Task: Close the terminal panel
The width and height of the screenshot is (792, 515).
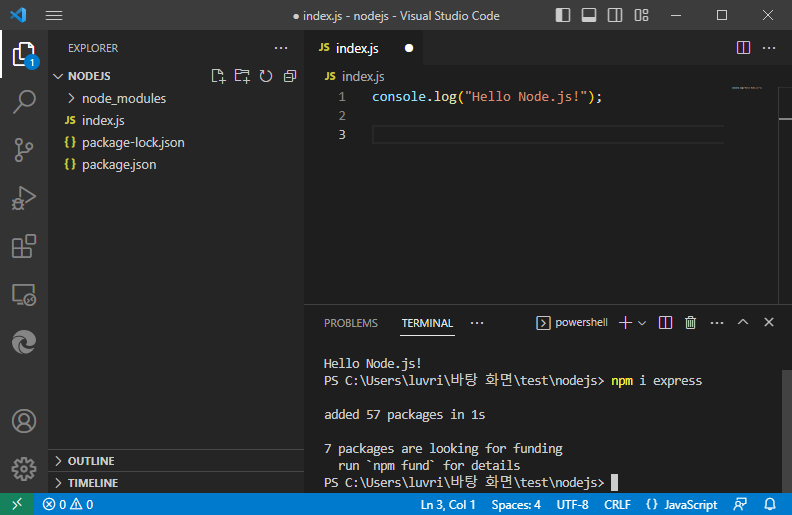Action: pyautogui.click(x=769, y=322)
